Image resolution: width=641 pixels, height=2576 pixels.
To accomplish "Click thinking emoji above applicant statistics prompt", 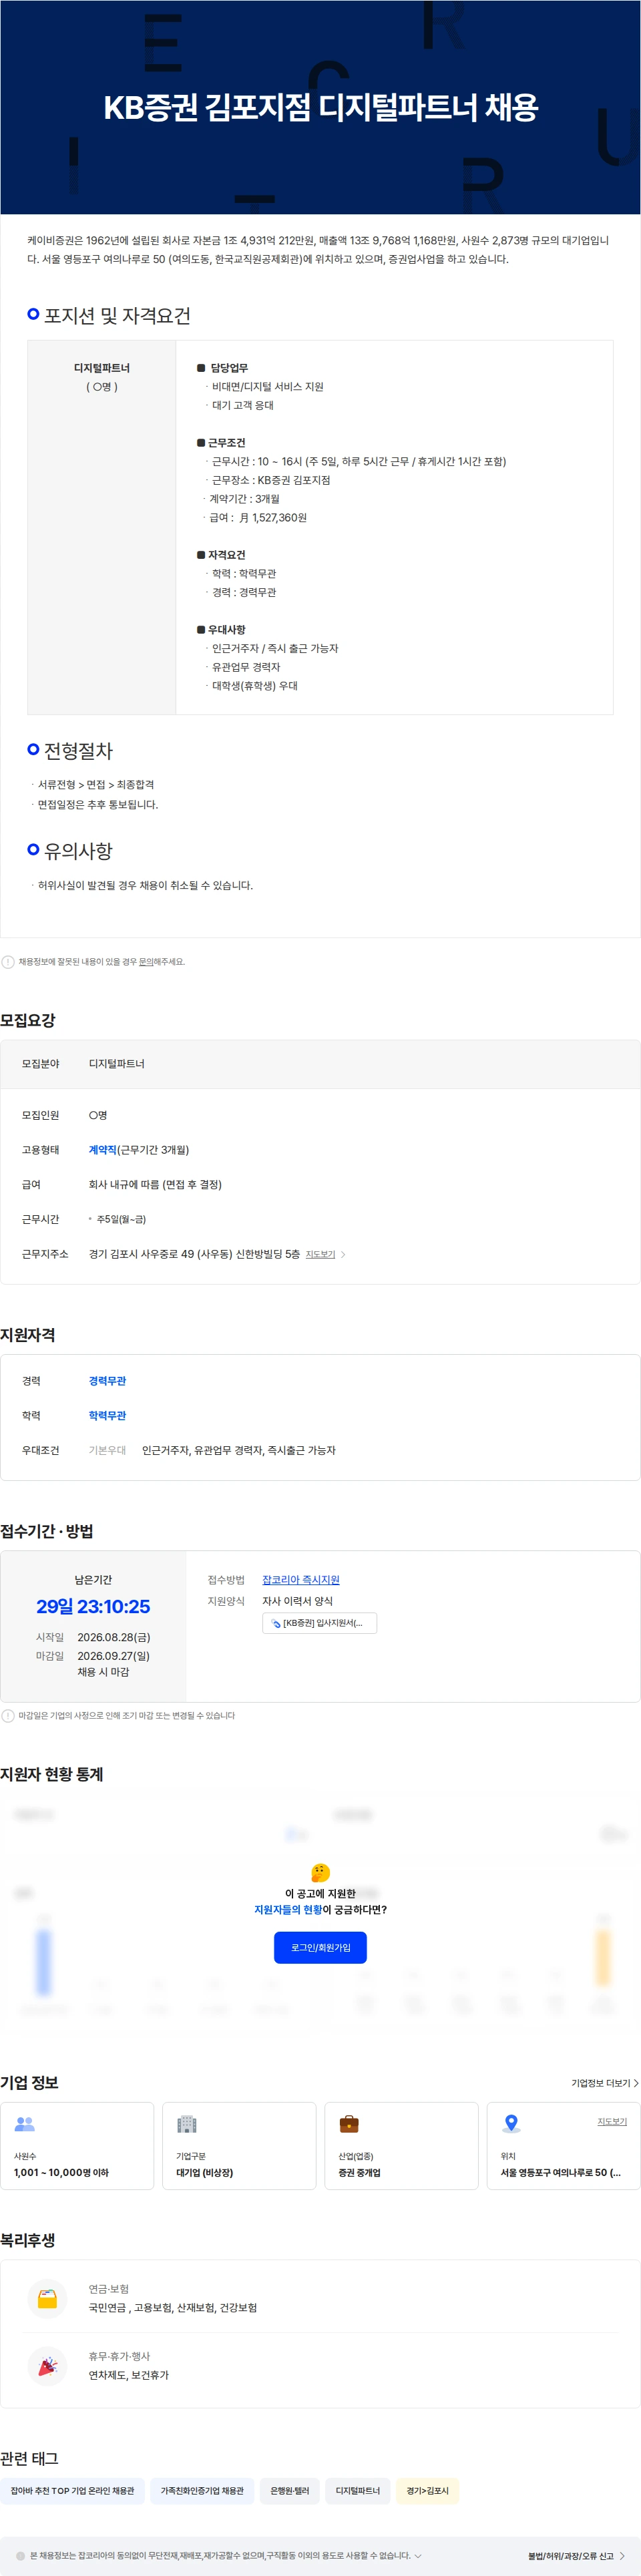I will (320, 1872).
